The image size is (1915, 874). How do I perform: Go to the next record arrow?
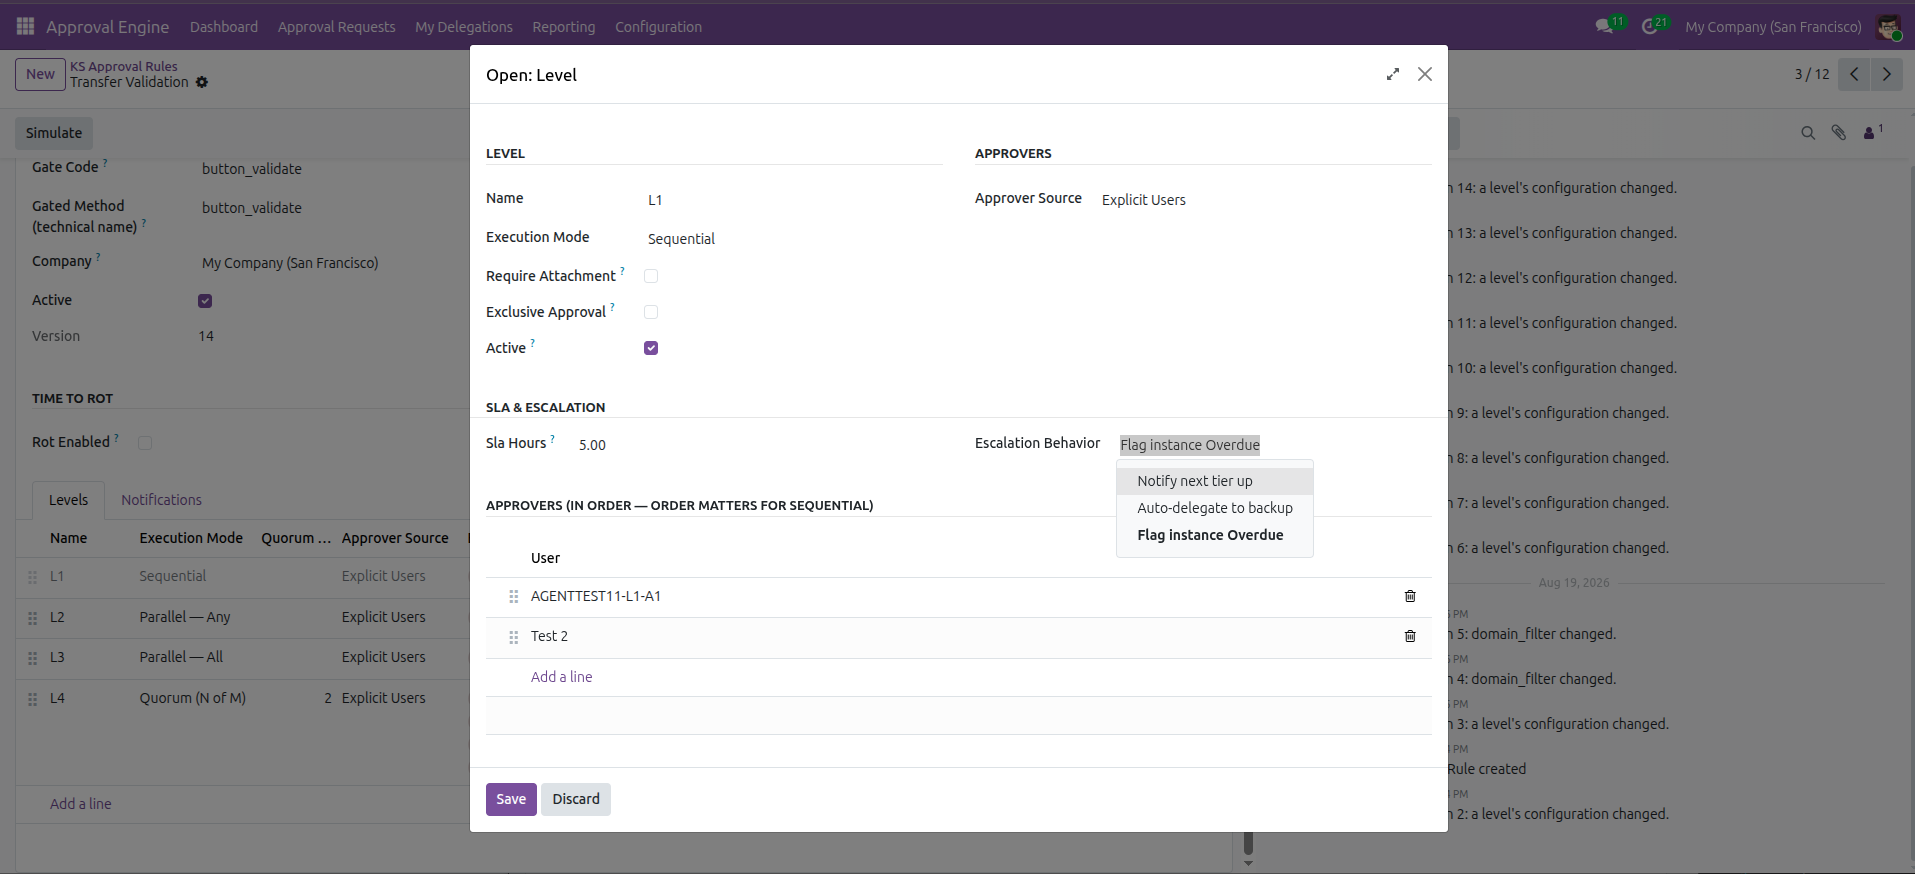(1886, 74)
